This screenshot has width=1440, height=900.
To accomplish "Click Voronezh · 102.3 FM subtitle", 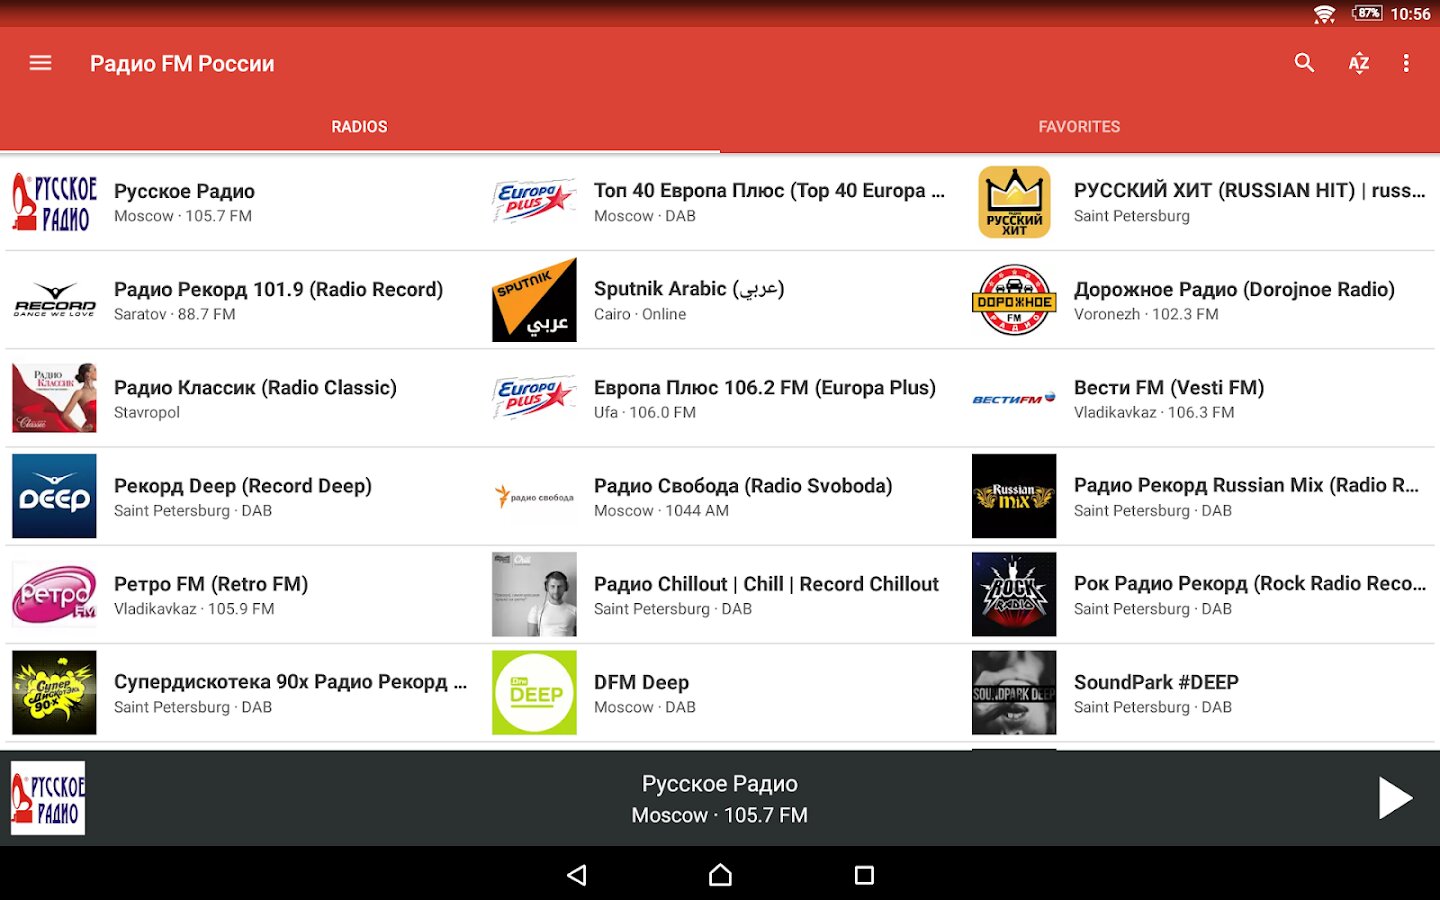I will click(1146, 314).
